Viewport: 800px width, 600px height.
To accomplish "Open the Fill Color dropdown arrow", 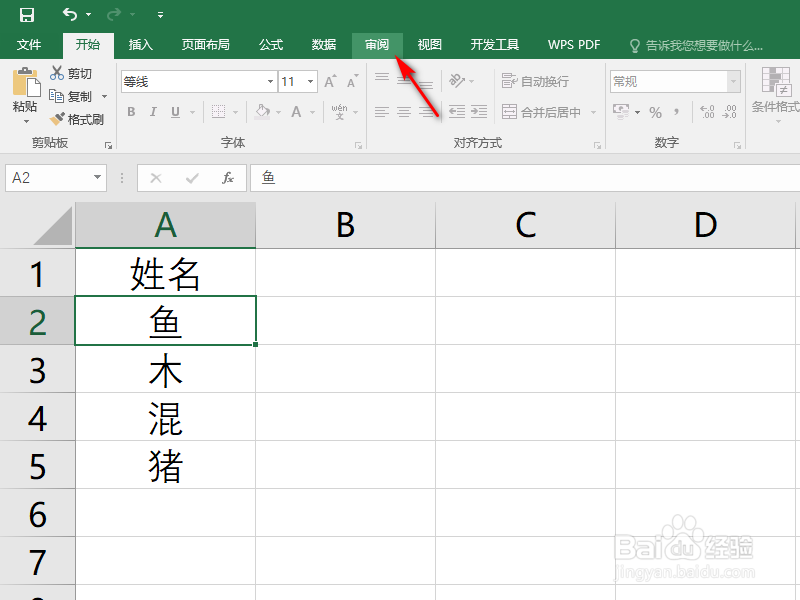I will 278,111.
